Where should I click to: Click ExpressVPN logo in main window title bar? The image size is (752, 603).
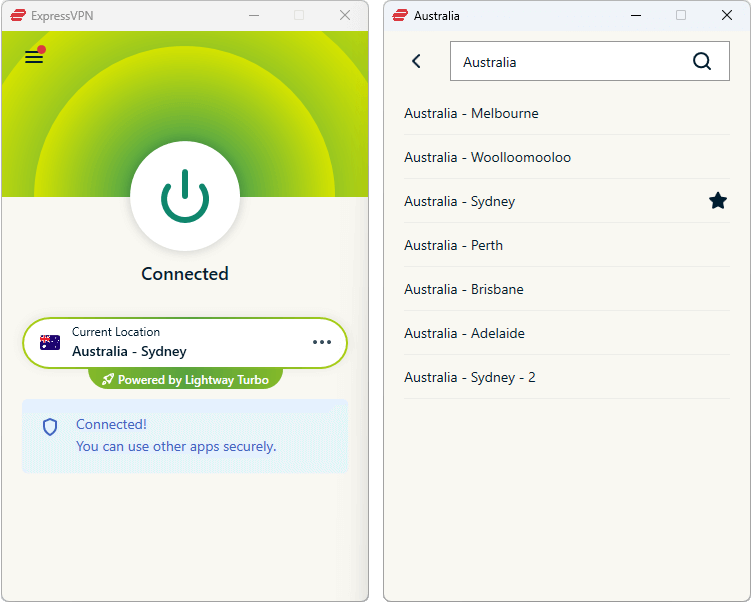coord(18,15)
